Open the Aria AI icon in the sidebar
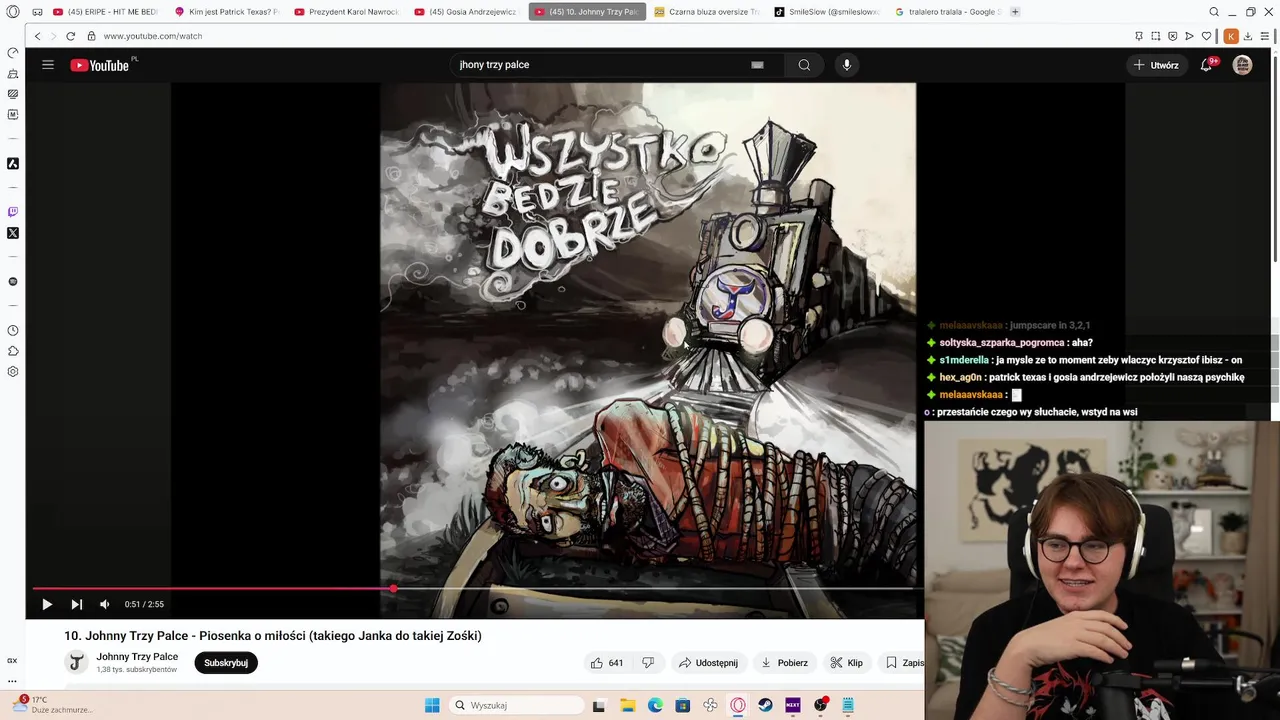The width and height of the screenshot is (1280, 720). coord(13,163)
